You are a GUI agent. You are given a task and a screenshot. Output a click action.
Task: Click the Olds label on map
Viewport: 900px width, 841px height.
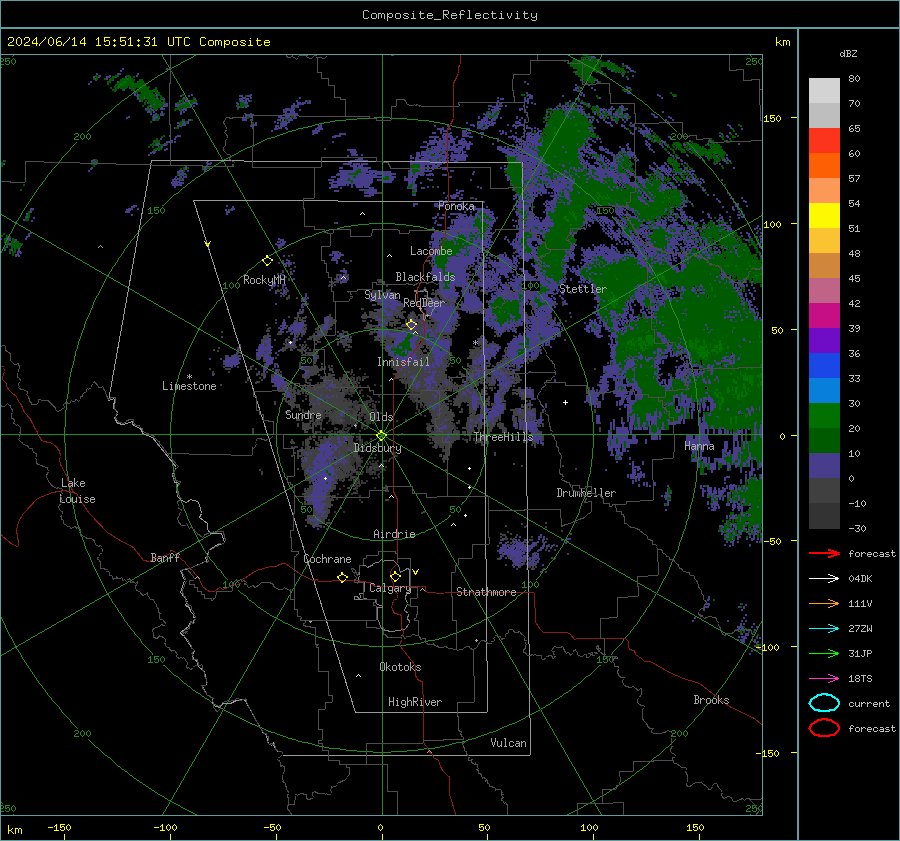pos(381,417)
